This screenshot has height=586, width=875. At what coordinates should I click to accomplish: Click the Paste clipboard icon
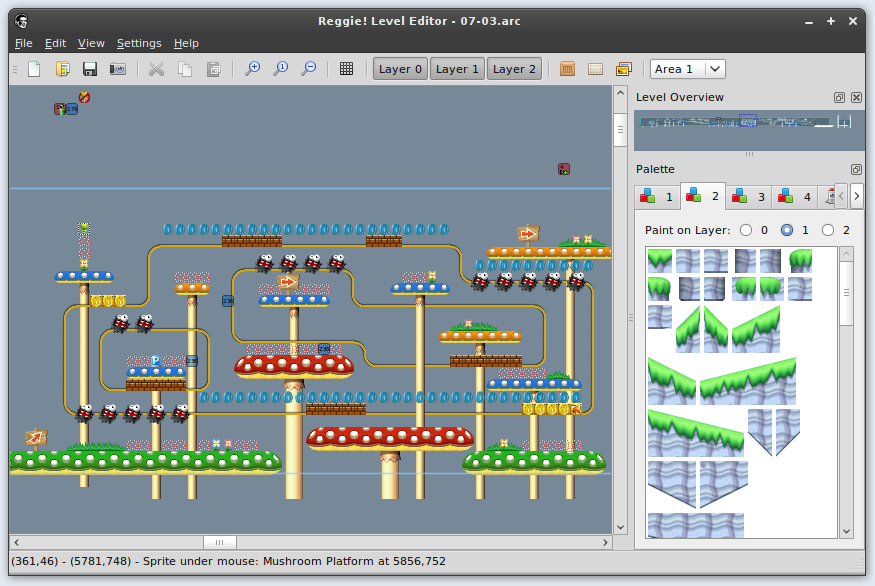click(x=213, y=69)
